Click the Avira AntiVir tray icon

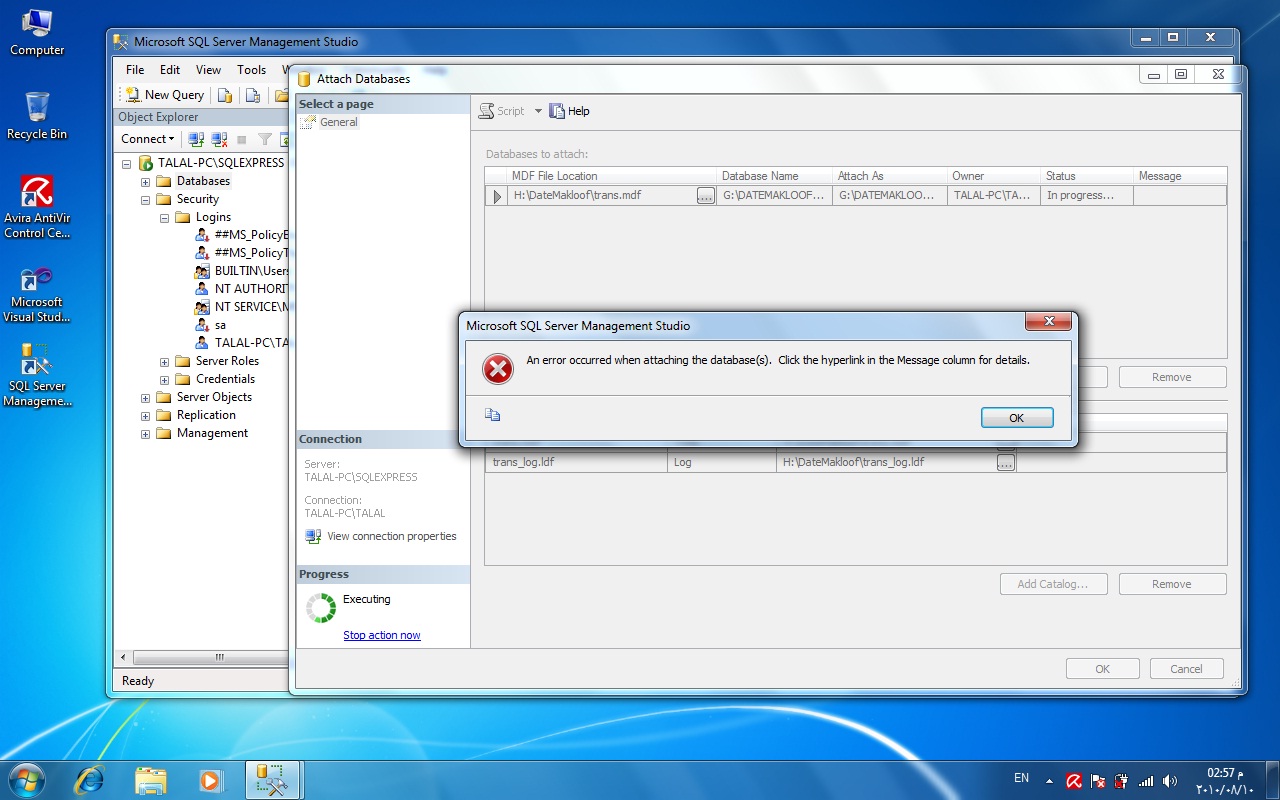point(1073,781)
